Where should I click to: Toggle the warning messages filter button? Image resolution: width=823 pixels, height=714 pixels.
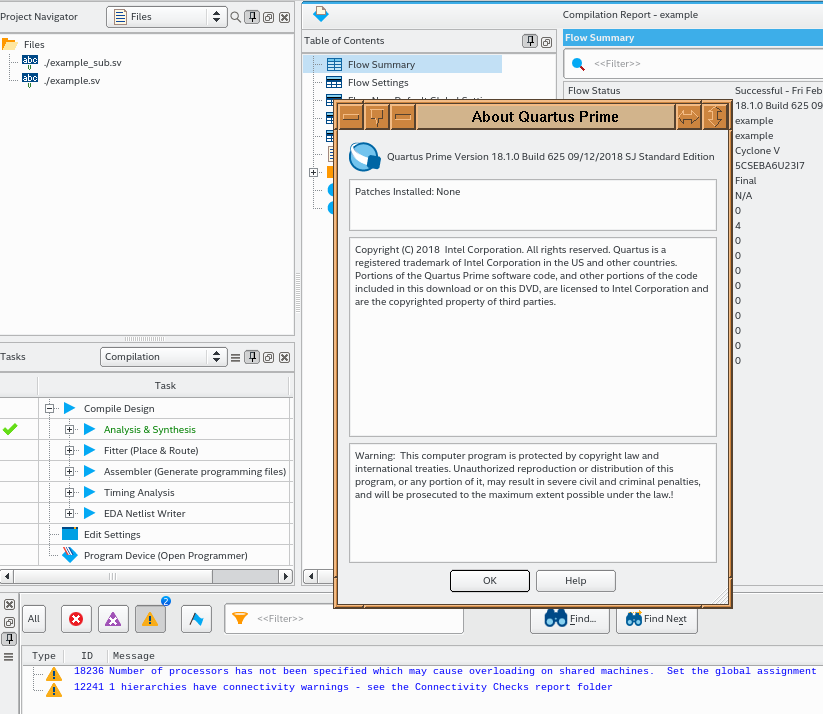point(150,619)
